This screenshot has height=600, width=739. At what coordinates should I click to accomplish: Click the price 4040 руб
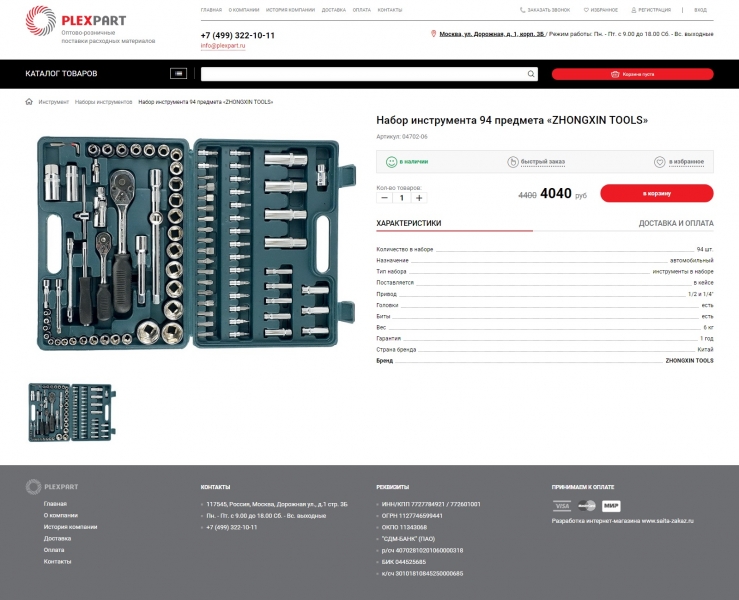[563, 194]
